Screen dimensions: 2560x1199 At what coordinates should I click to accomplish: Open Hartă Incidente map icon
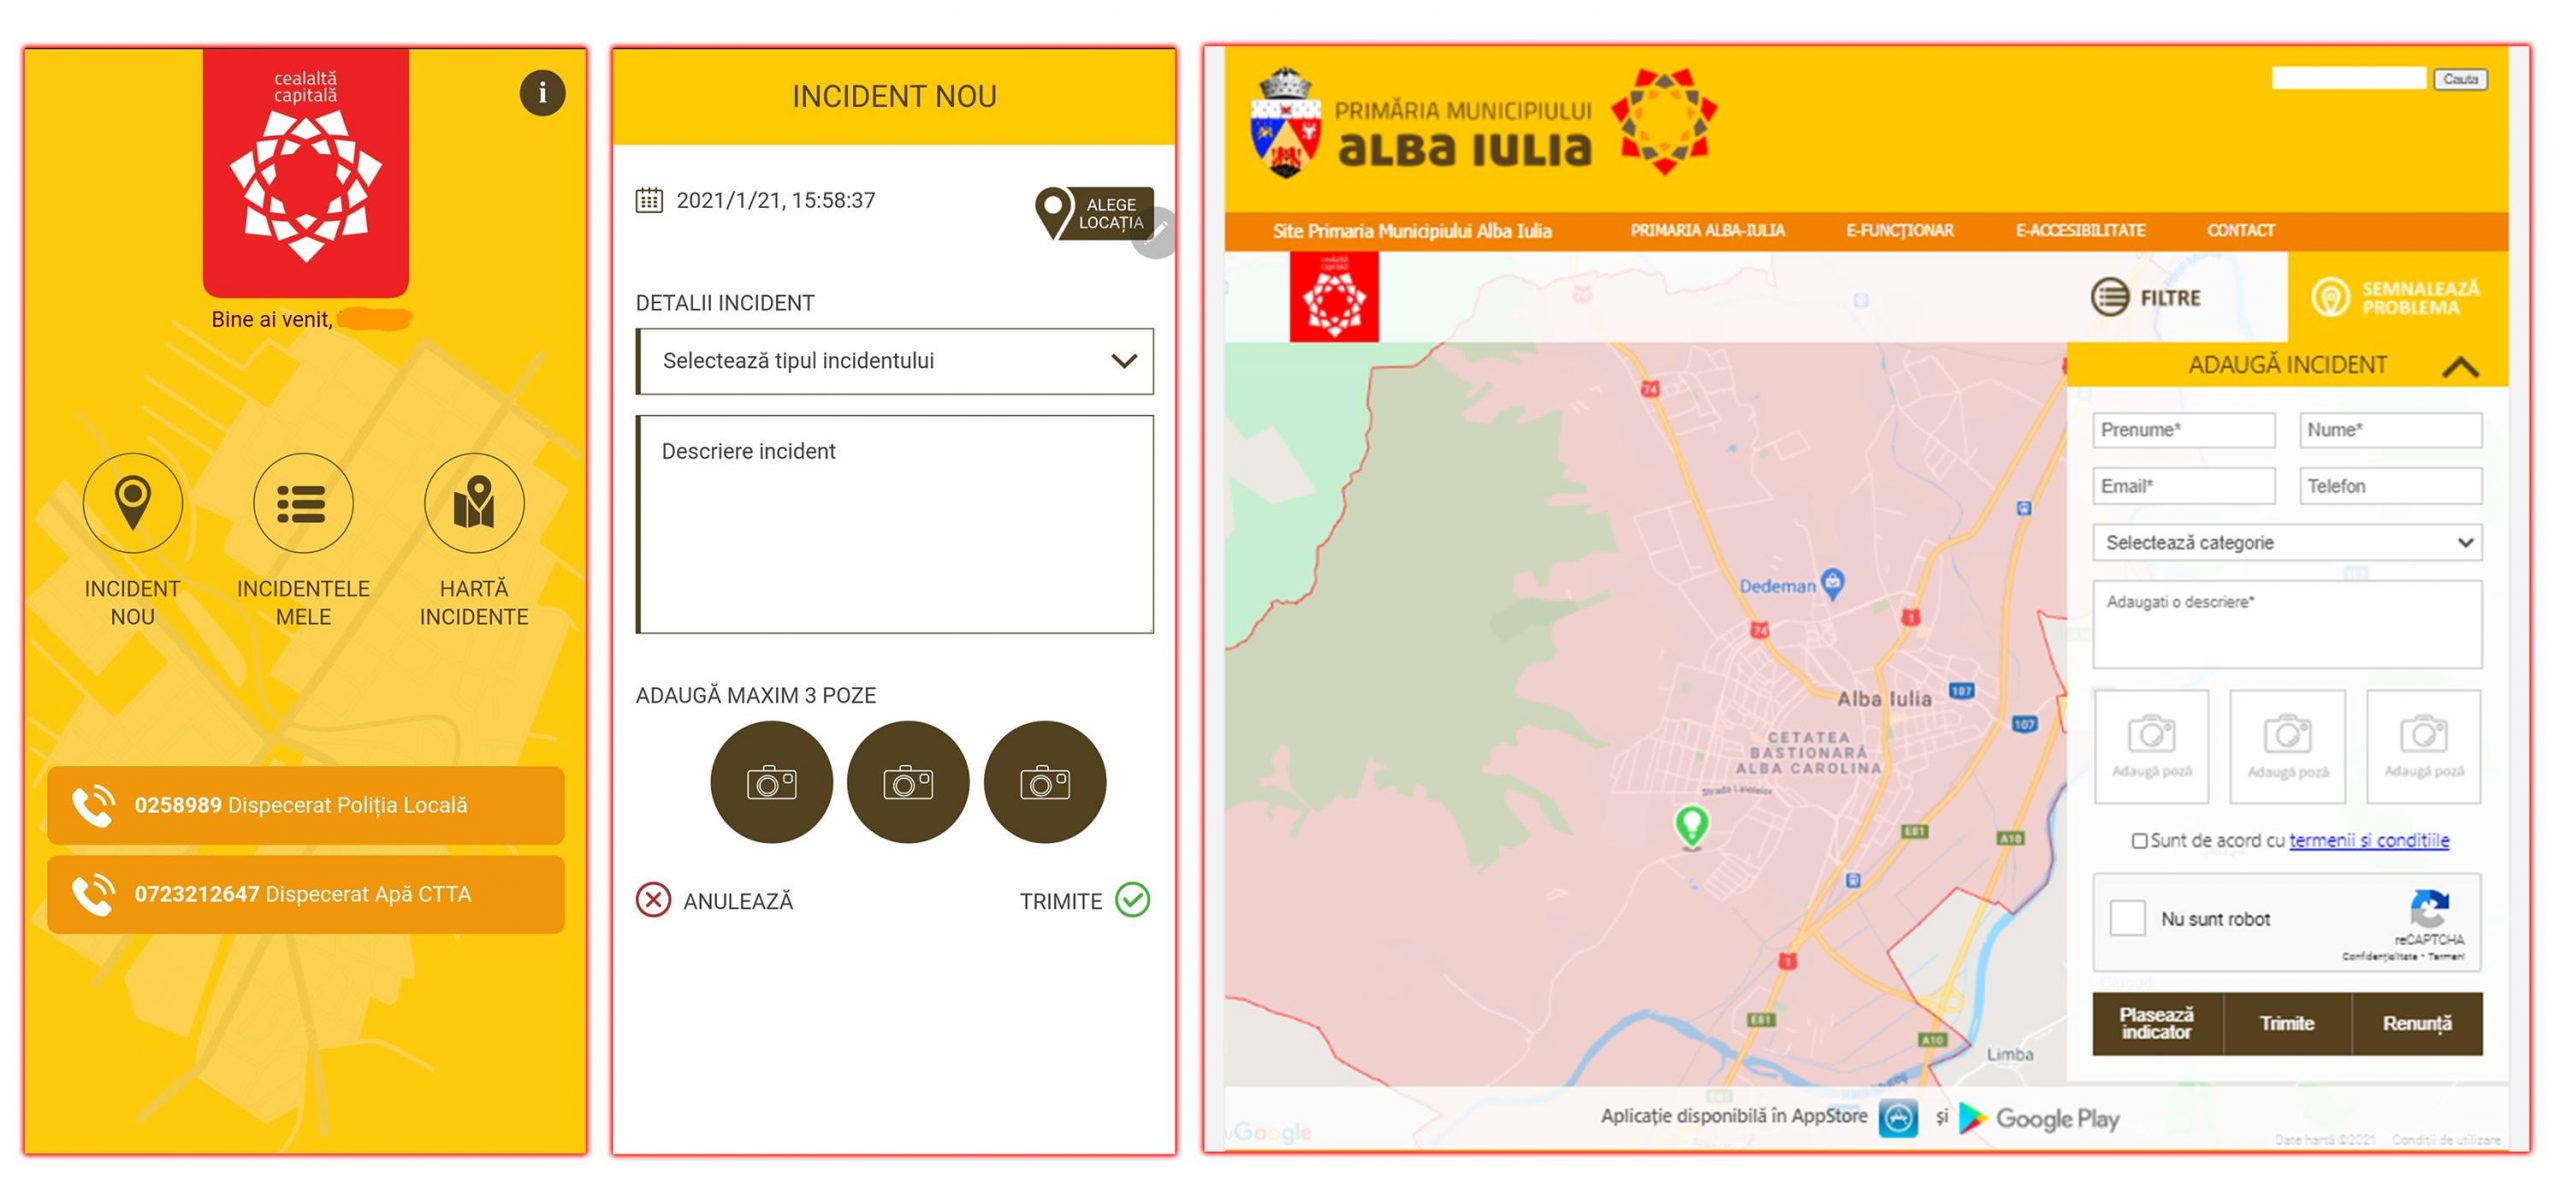[x=474, y=502]
